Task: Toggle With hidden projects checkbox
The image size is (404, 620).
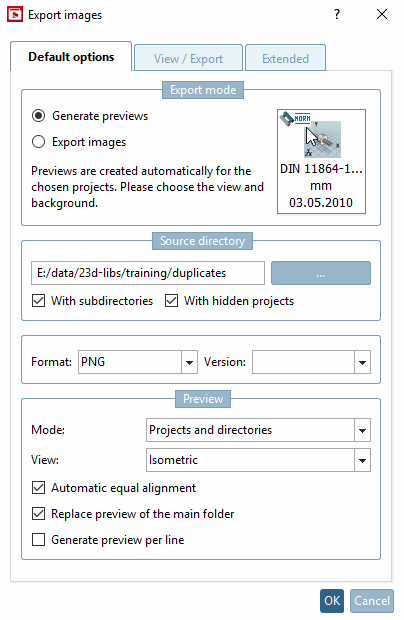Action: click(172, 301)
